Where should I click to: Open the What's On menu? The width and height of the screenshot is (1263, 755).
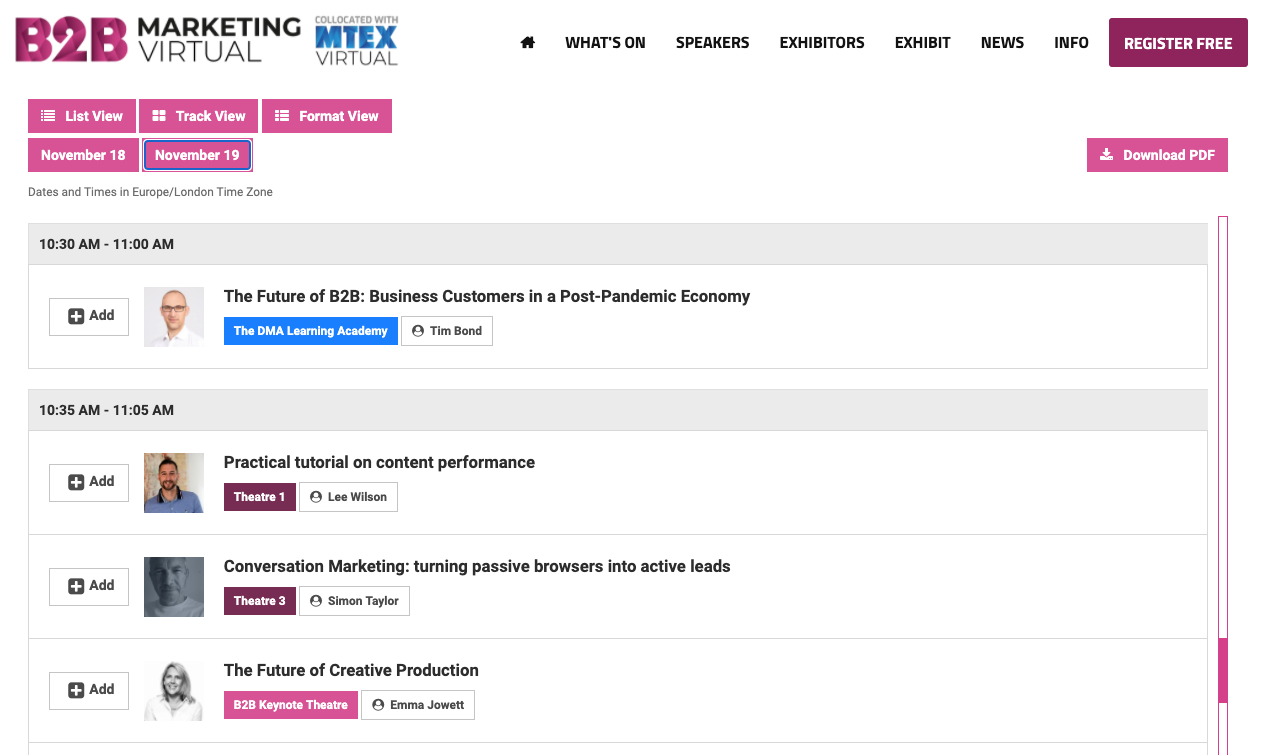click(x=605, y=42)
